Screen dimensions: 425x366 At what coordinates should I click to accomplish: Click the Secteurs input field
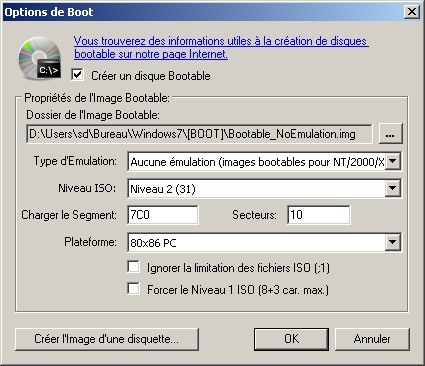coord(319,215)
